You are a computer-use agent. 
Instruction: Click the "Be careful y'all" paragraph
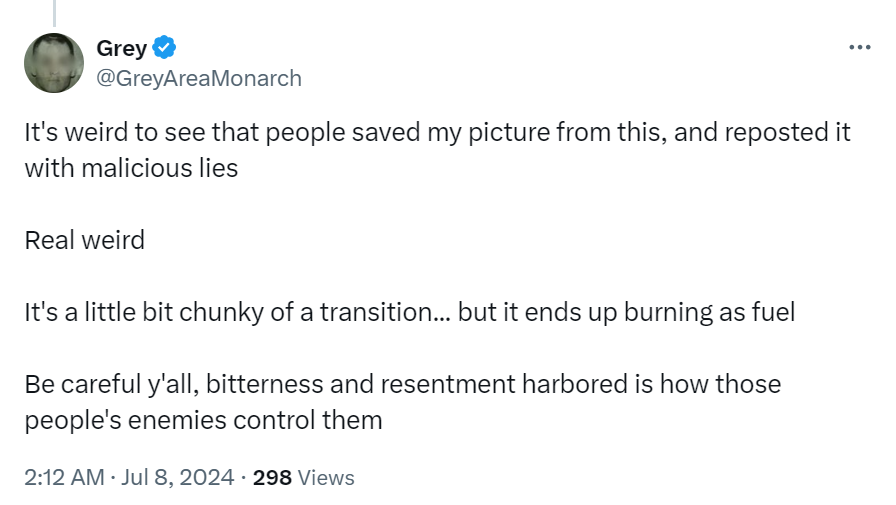(x=402, y=384)
